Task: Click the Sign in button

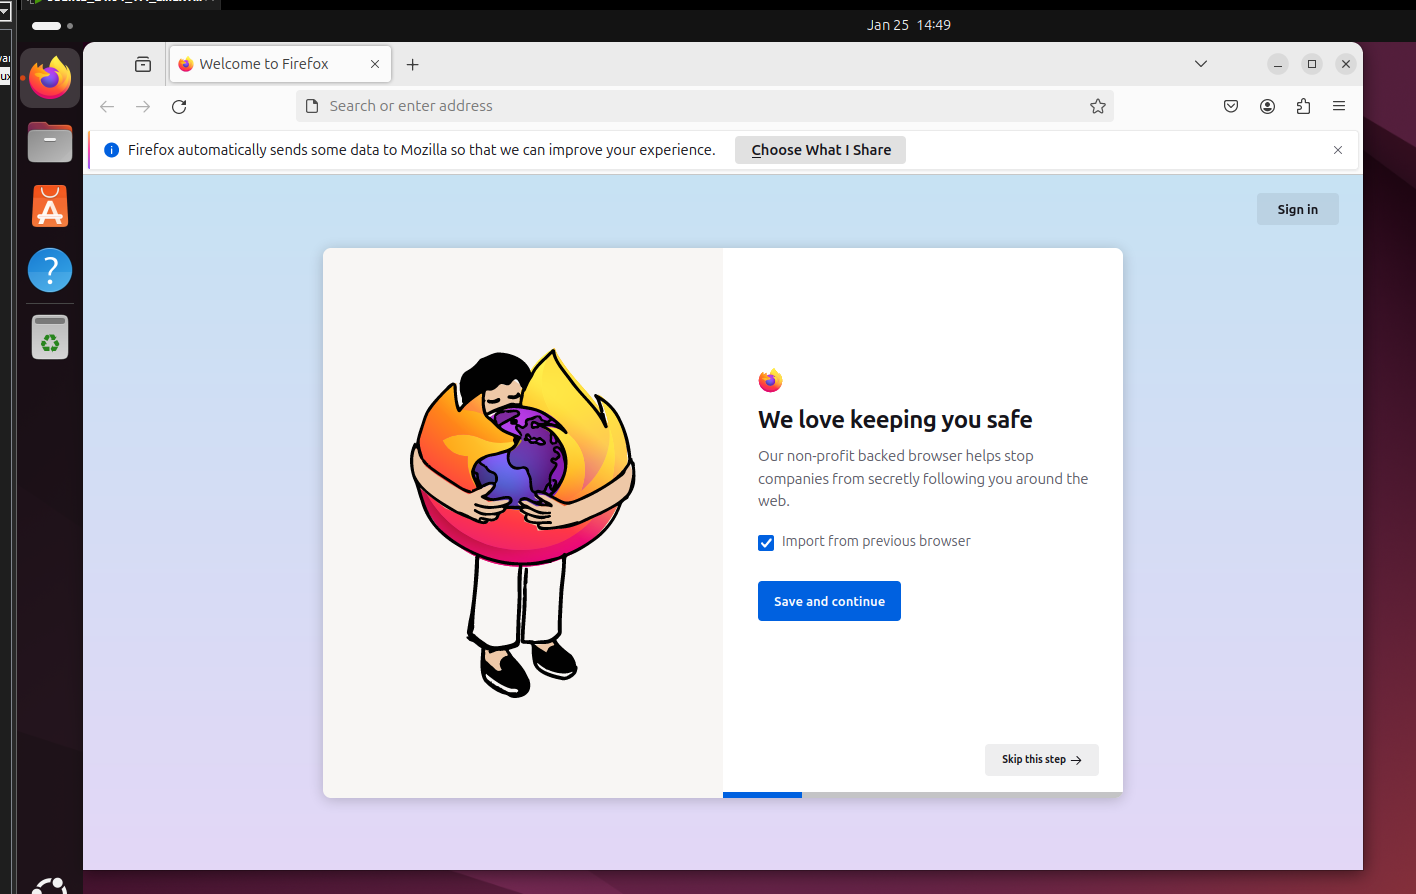Action: (x=1297, y=209)
